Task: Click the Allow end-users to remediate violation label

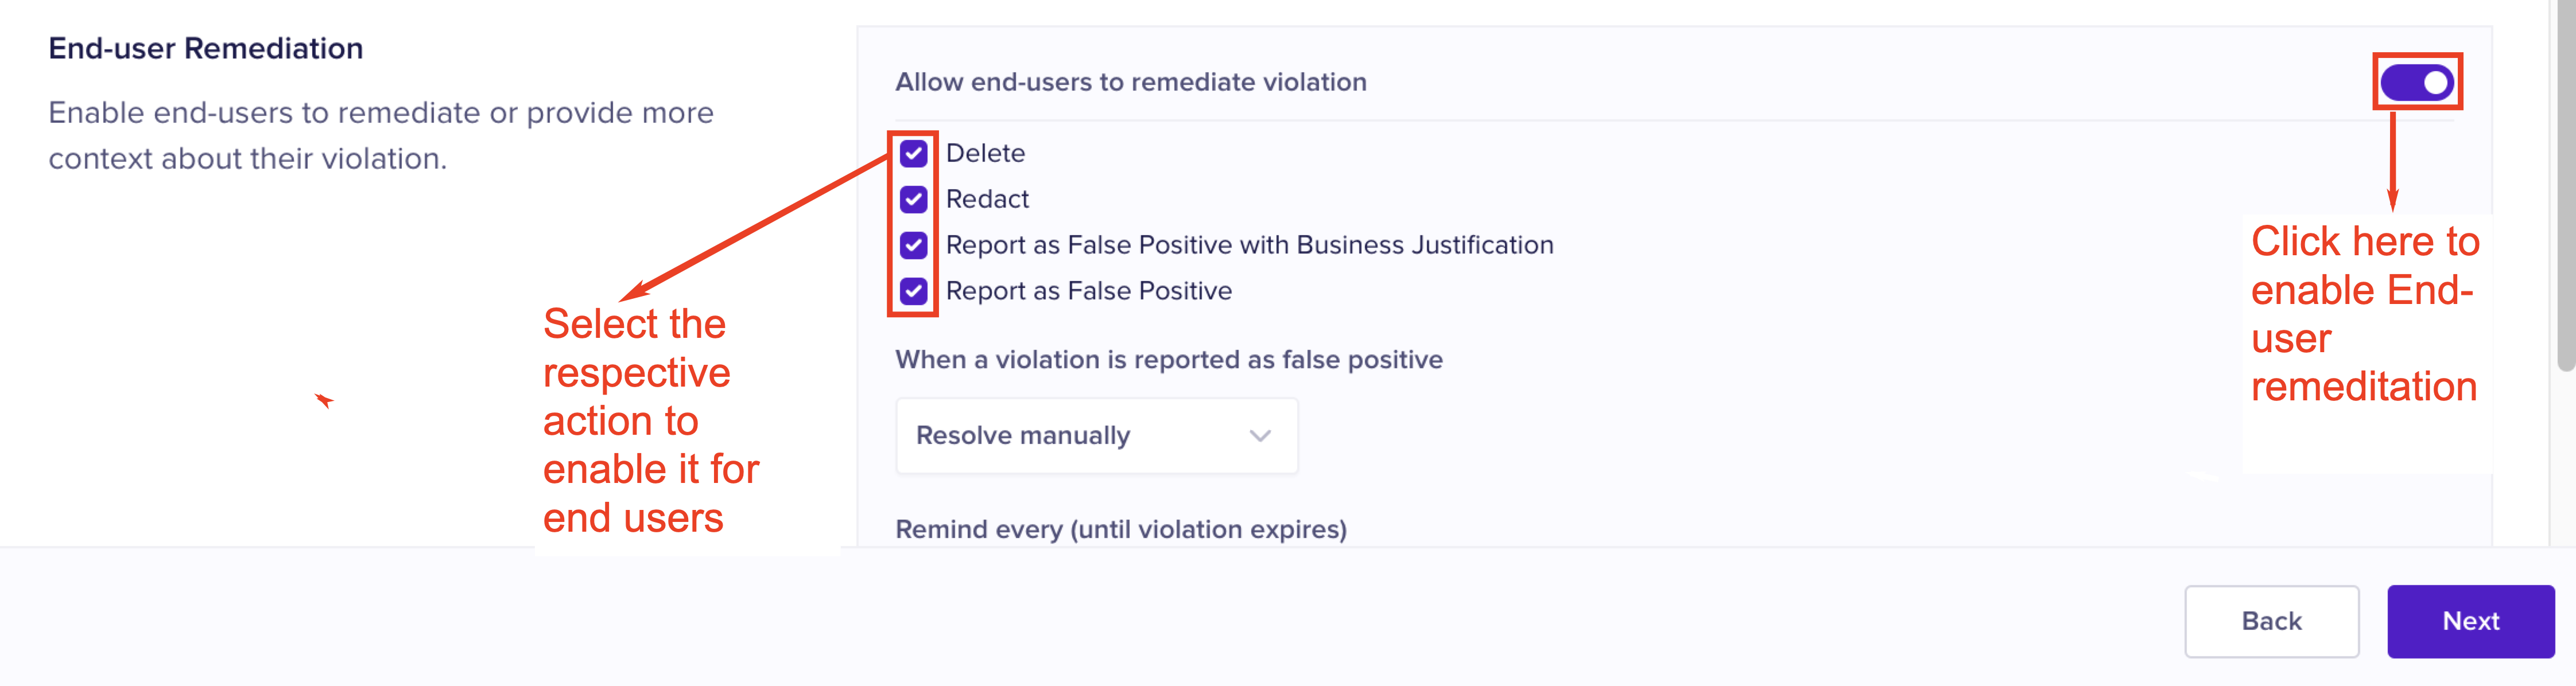Action: click(1130, 82)
